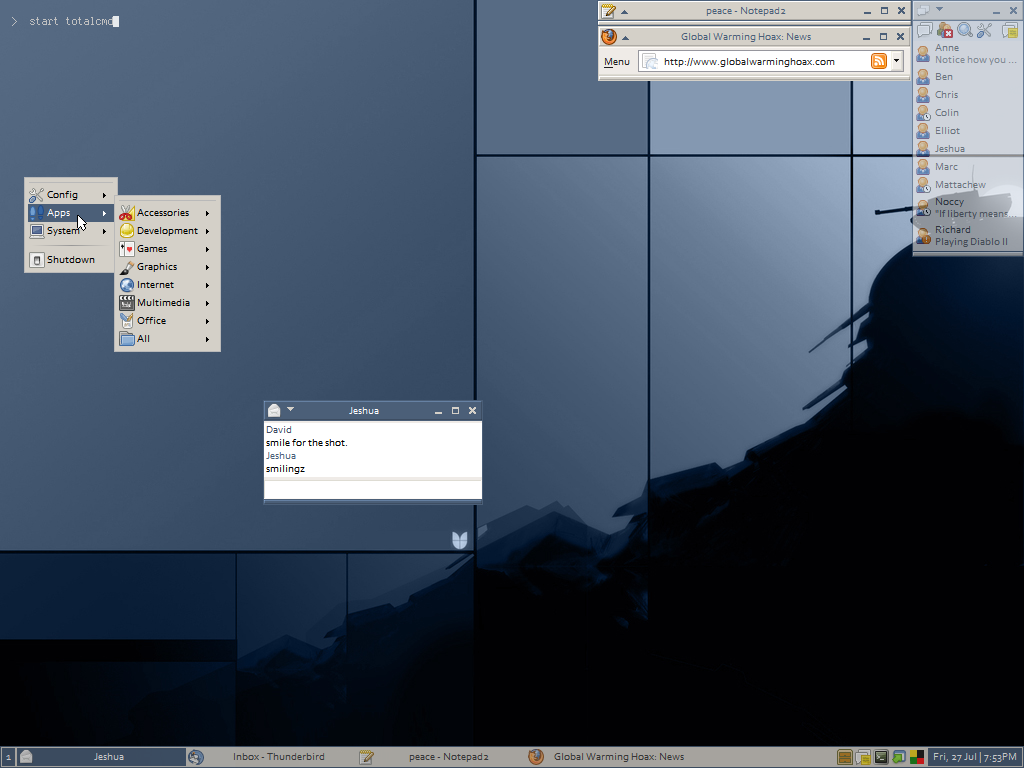The width and height of the screenshot is (1024, 768).
Task: Click the chat bubbles icon in contact list toolbar
Action: 925,30
